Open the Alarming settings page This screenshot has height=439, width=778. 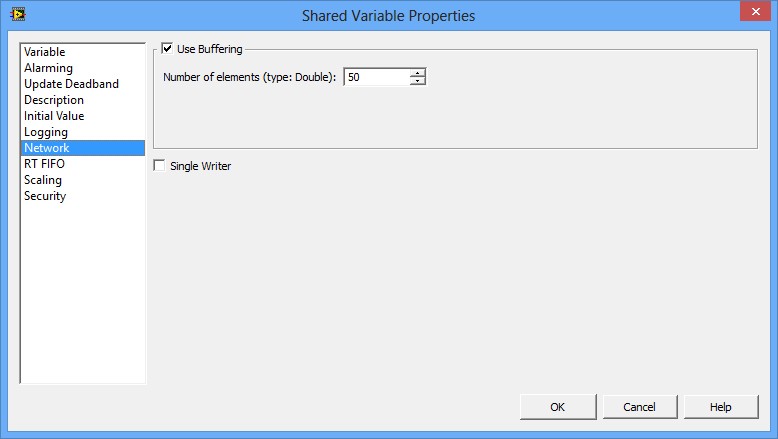[x=48, y=68]
